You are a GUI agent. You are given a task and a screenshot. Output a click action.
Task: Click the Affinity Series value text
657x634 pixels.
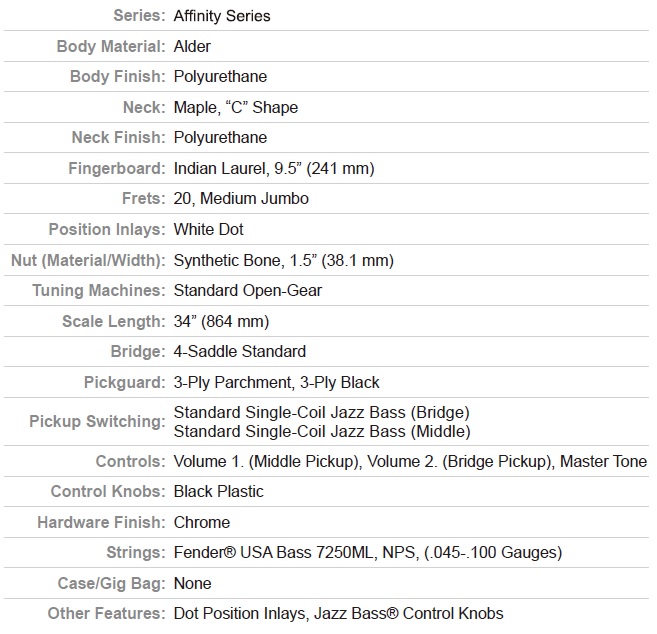point(222,16)
